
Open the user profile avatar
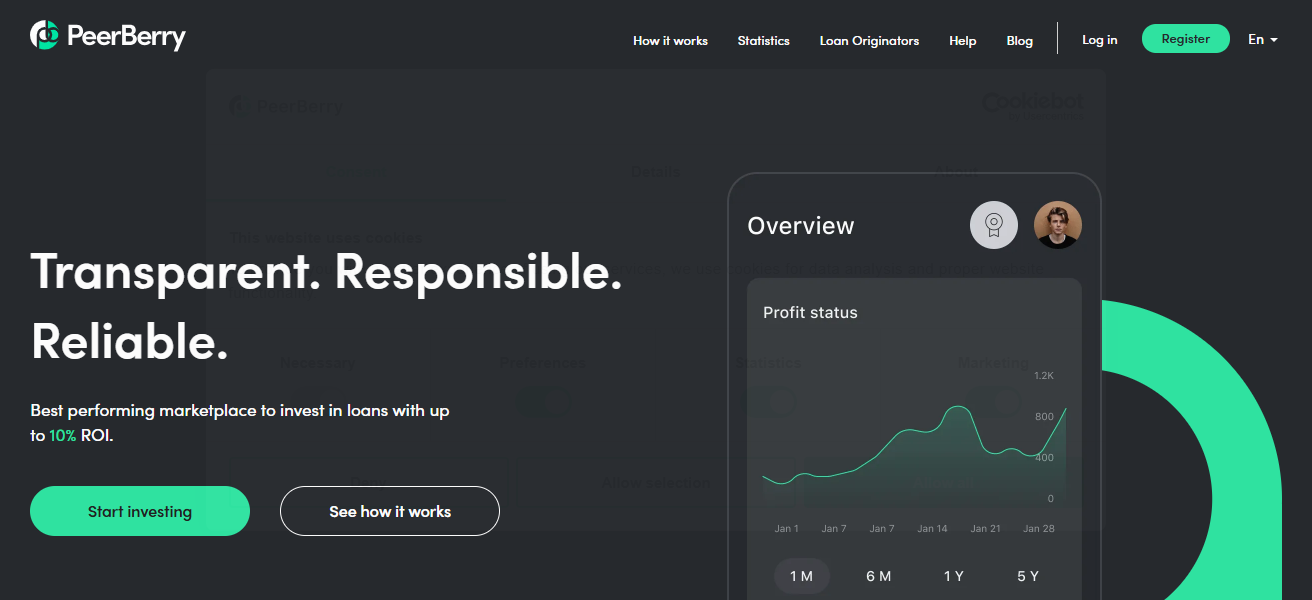(1057, 225)
